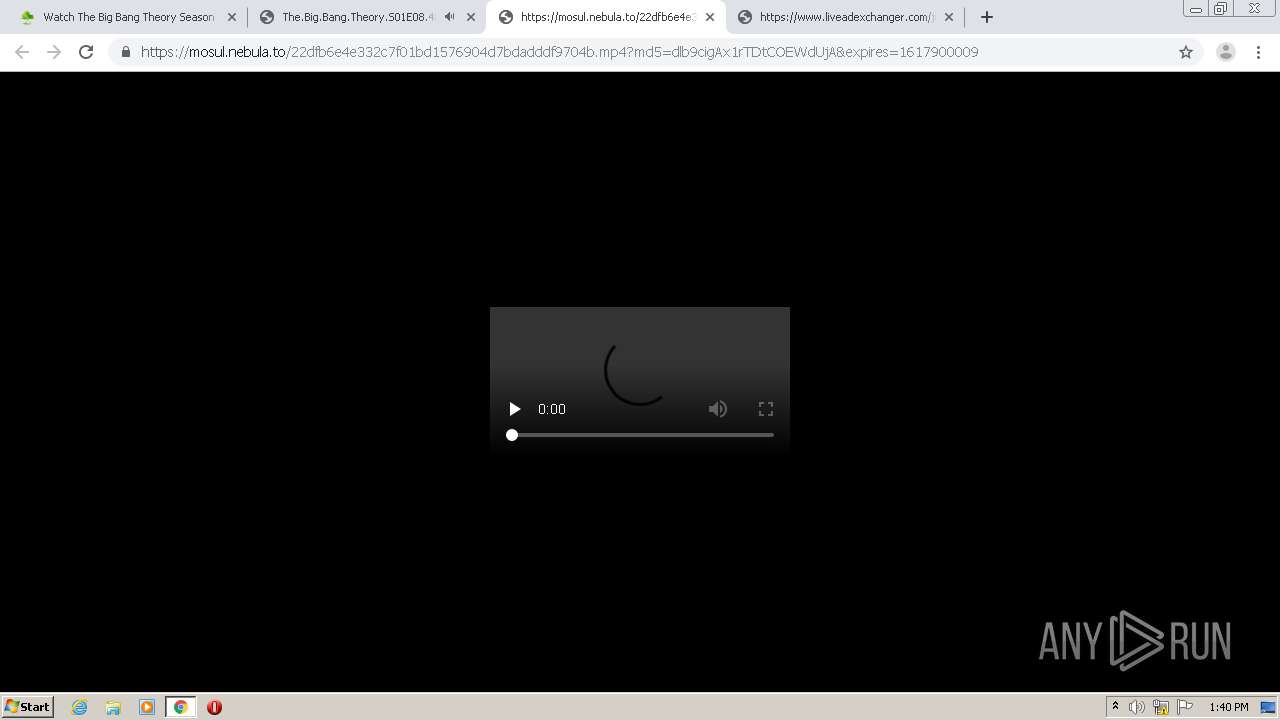
Task: Open the Windows Start menu
Action: [28, 707]
